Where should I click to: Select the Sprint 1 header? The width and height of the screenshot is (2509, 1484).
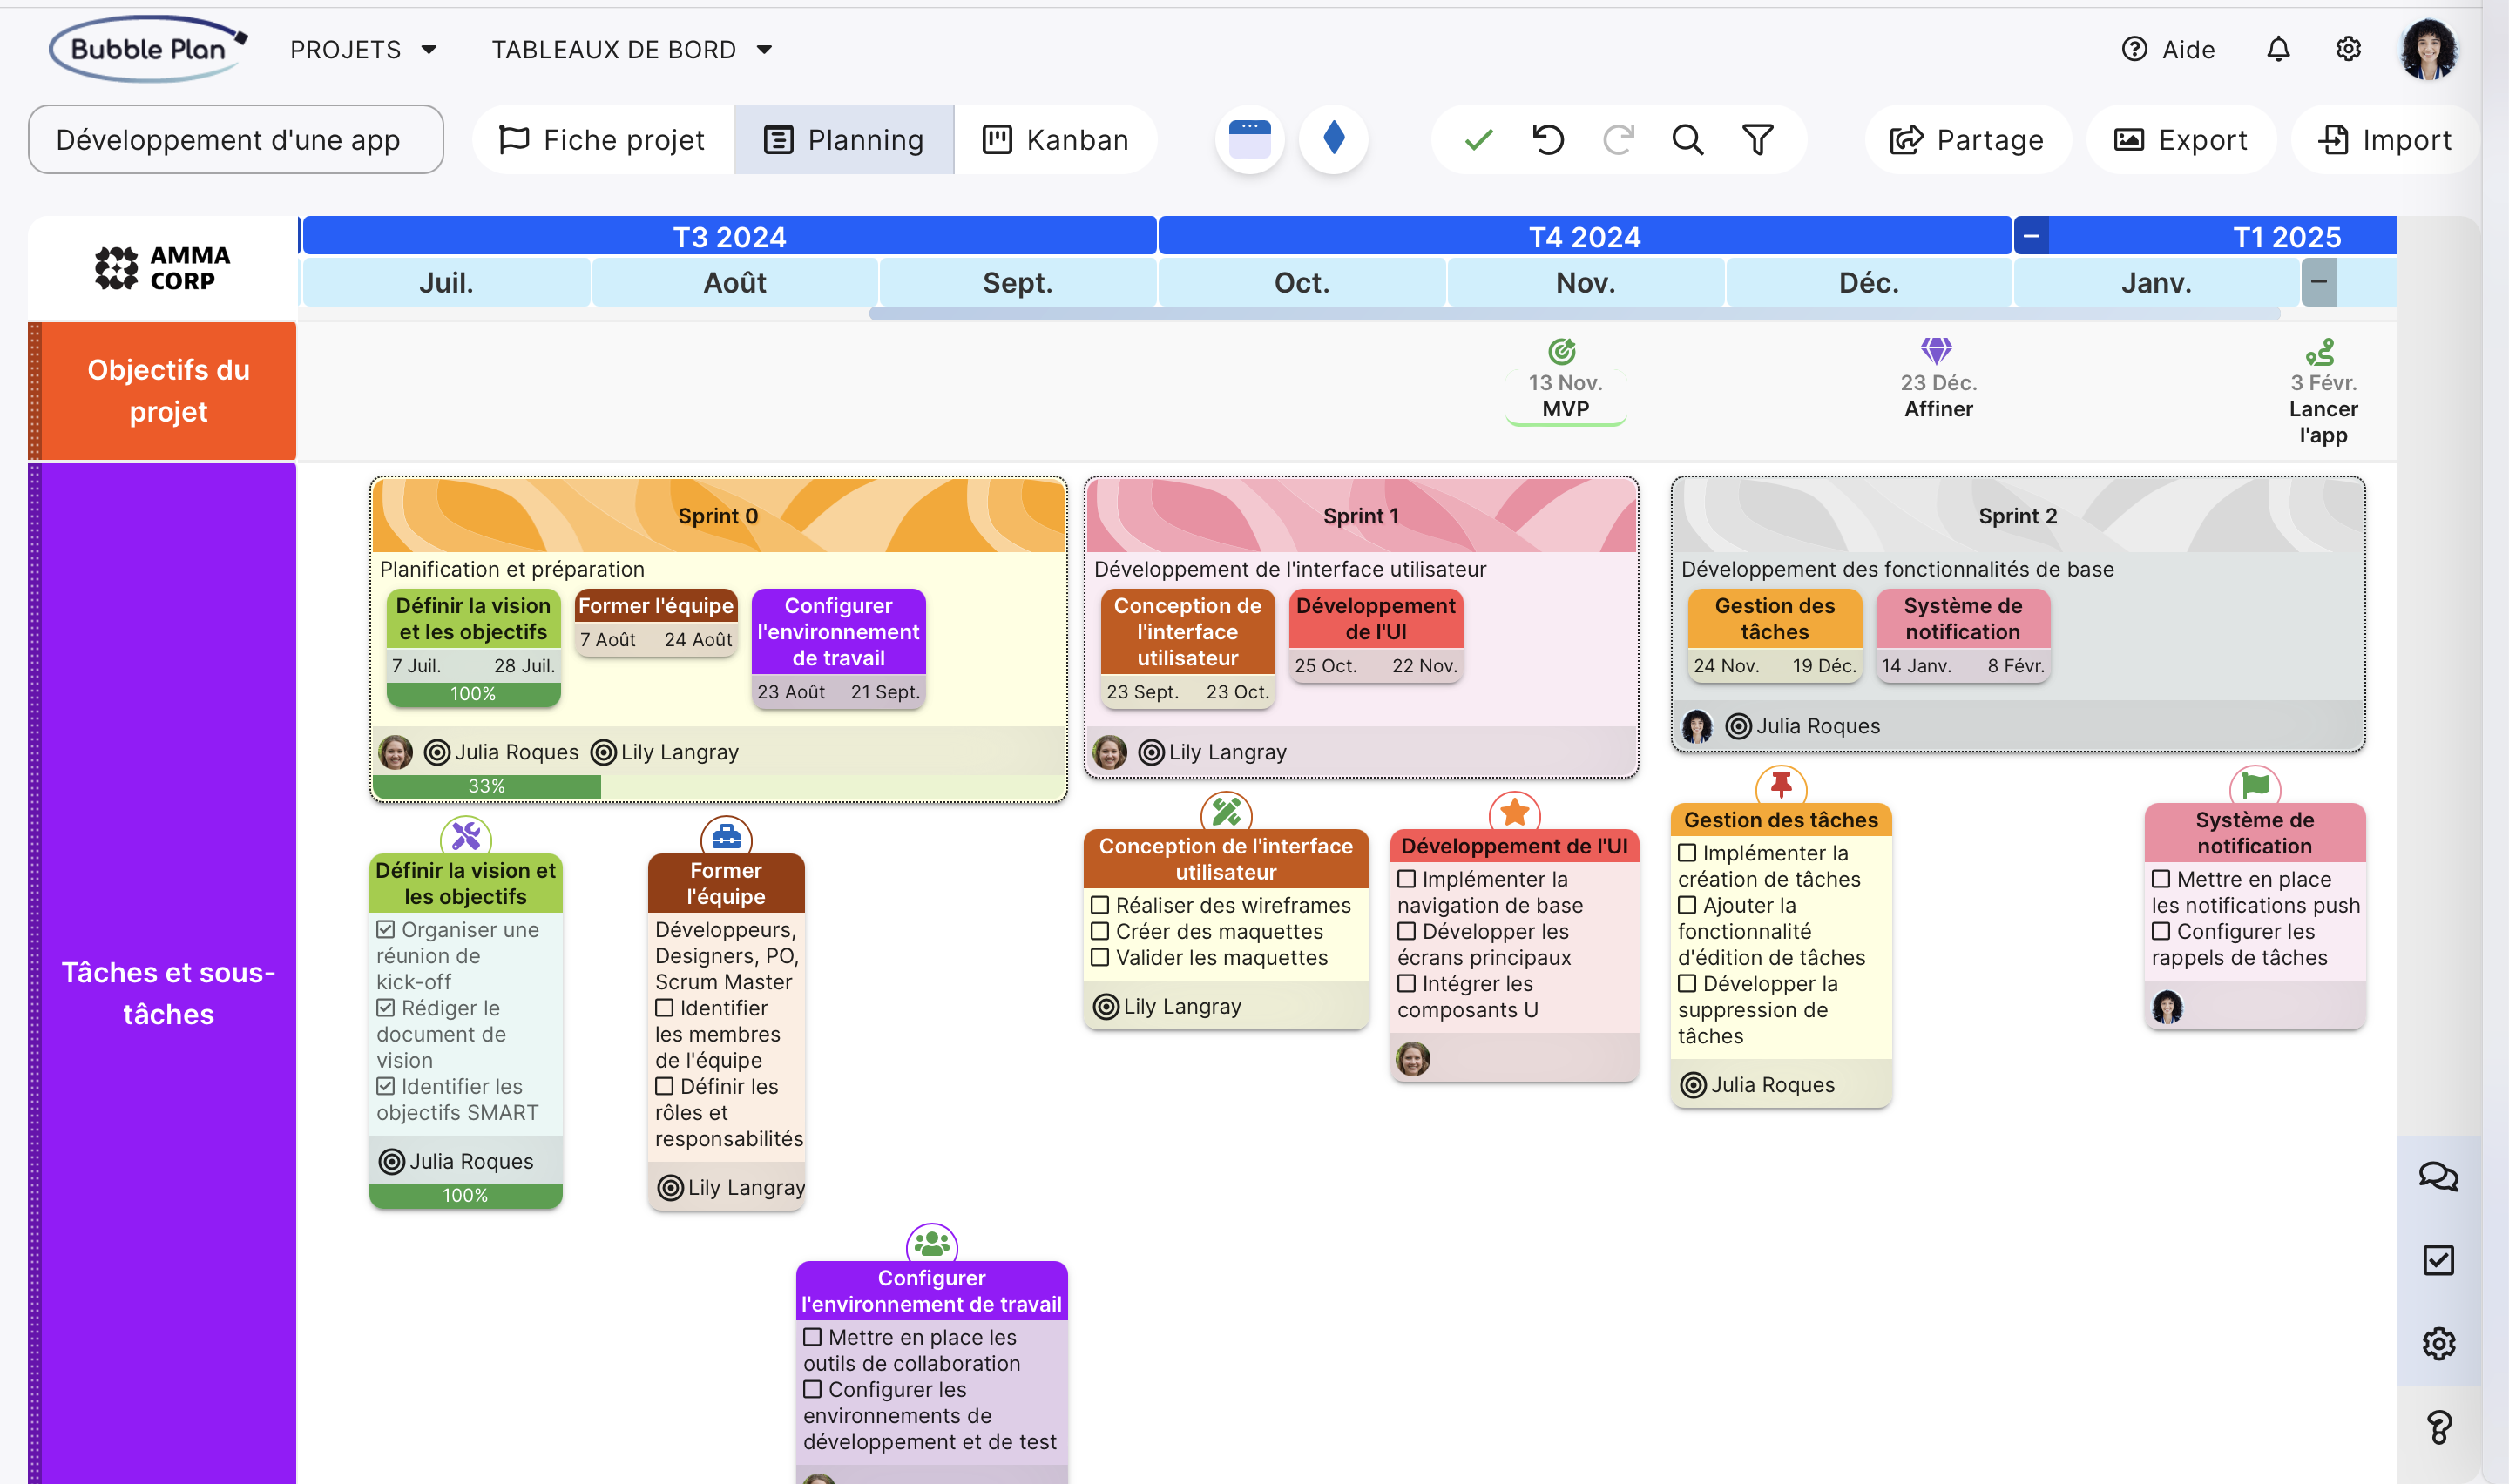pos(1361,515)
